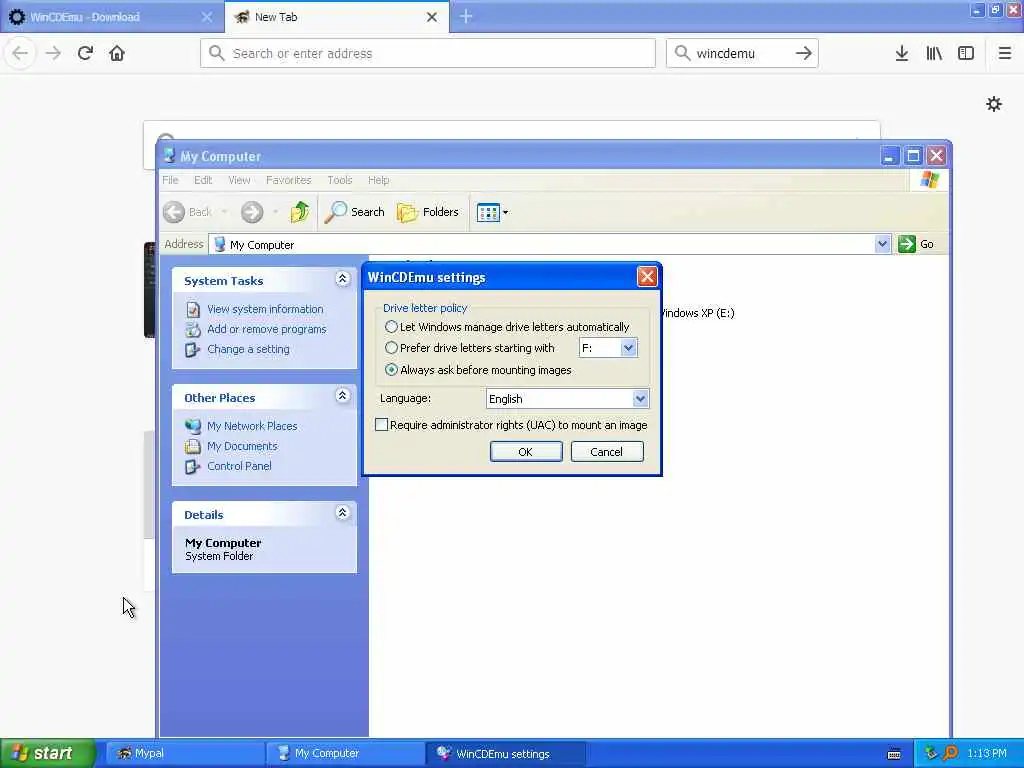This screenshot has width=1024, height=768.
Task: Click the Search magnifier in Explorer toolbar
Action: 355,212
